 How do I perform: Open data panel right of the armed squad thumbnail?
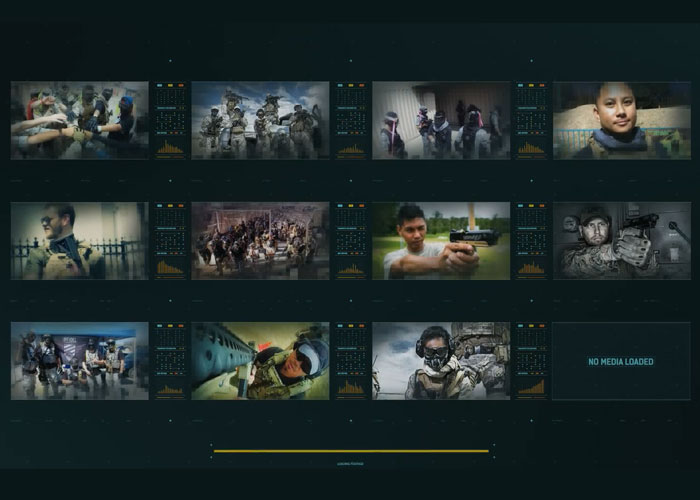(350, 120)
